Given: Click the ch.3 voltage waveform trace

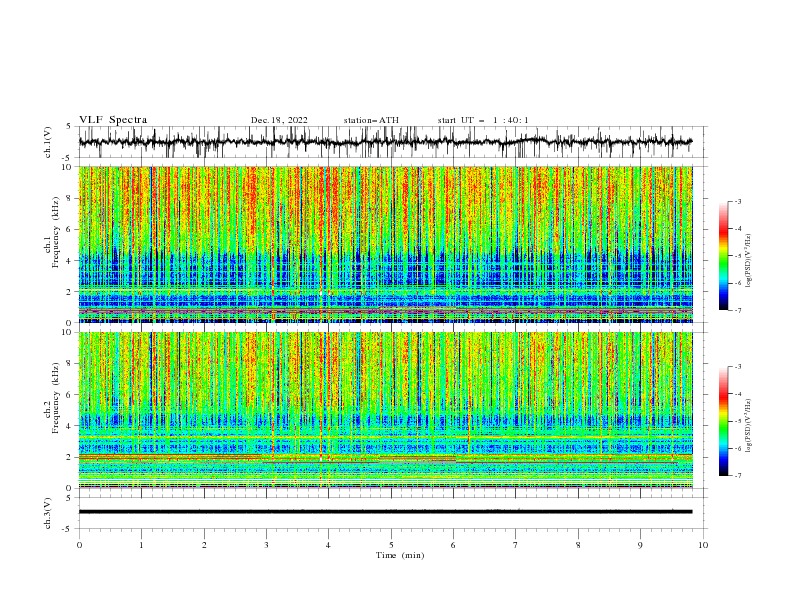Looking at the screenshot, I should point(385,512).
